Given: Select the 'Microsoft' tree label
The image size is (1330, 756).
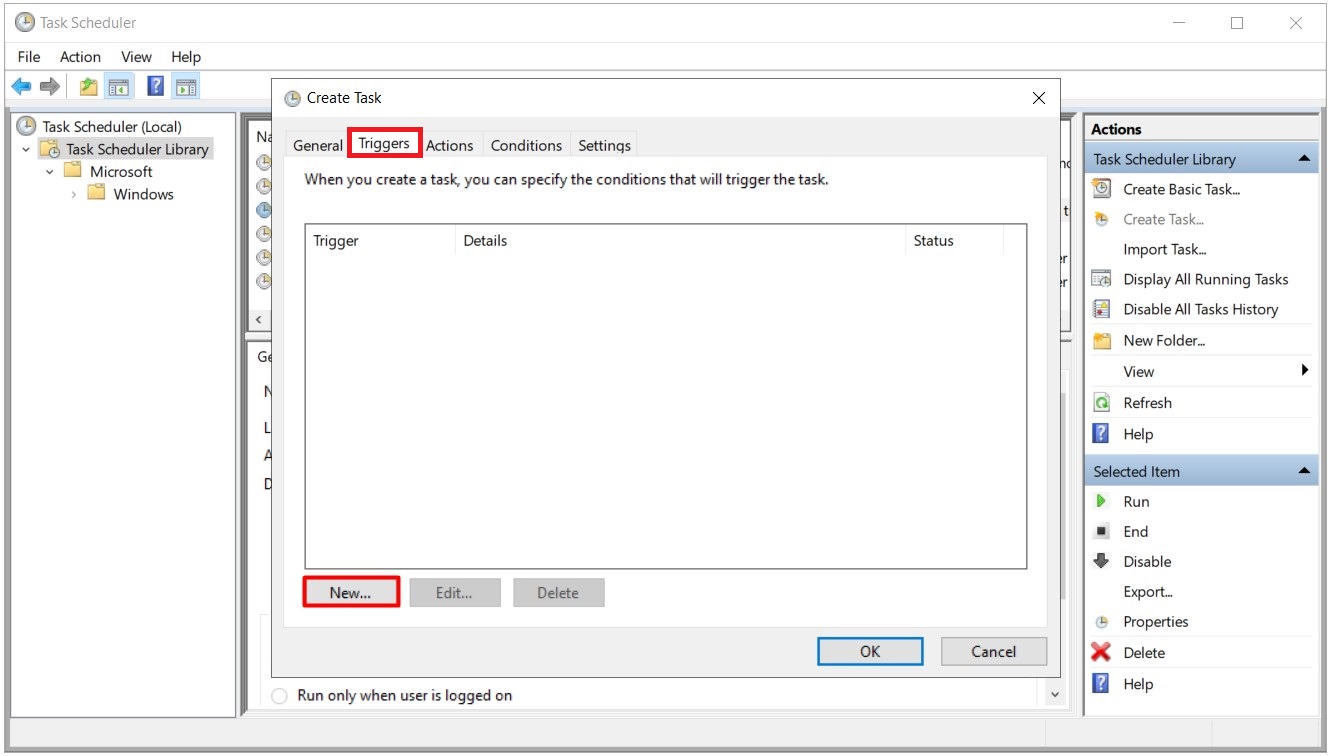Looking at the screenshot, I should point(121,171).
